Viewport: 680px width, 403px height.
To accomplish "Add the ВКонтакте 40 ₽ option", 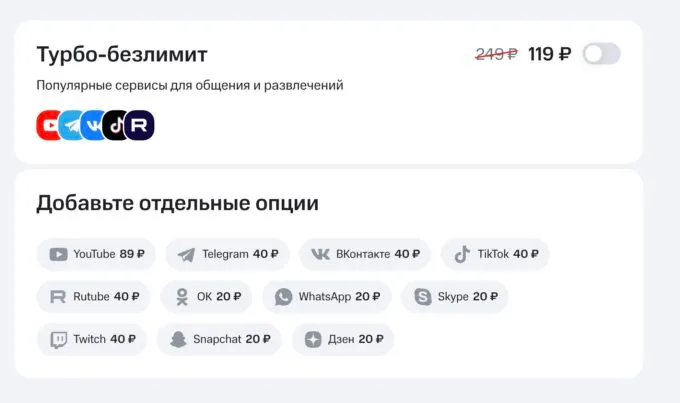I will point(365,254).
